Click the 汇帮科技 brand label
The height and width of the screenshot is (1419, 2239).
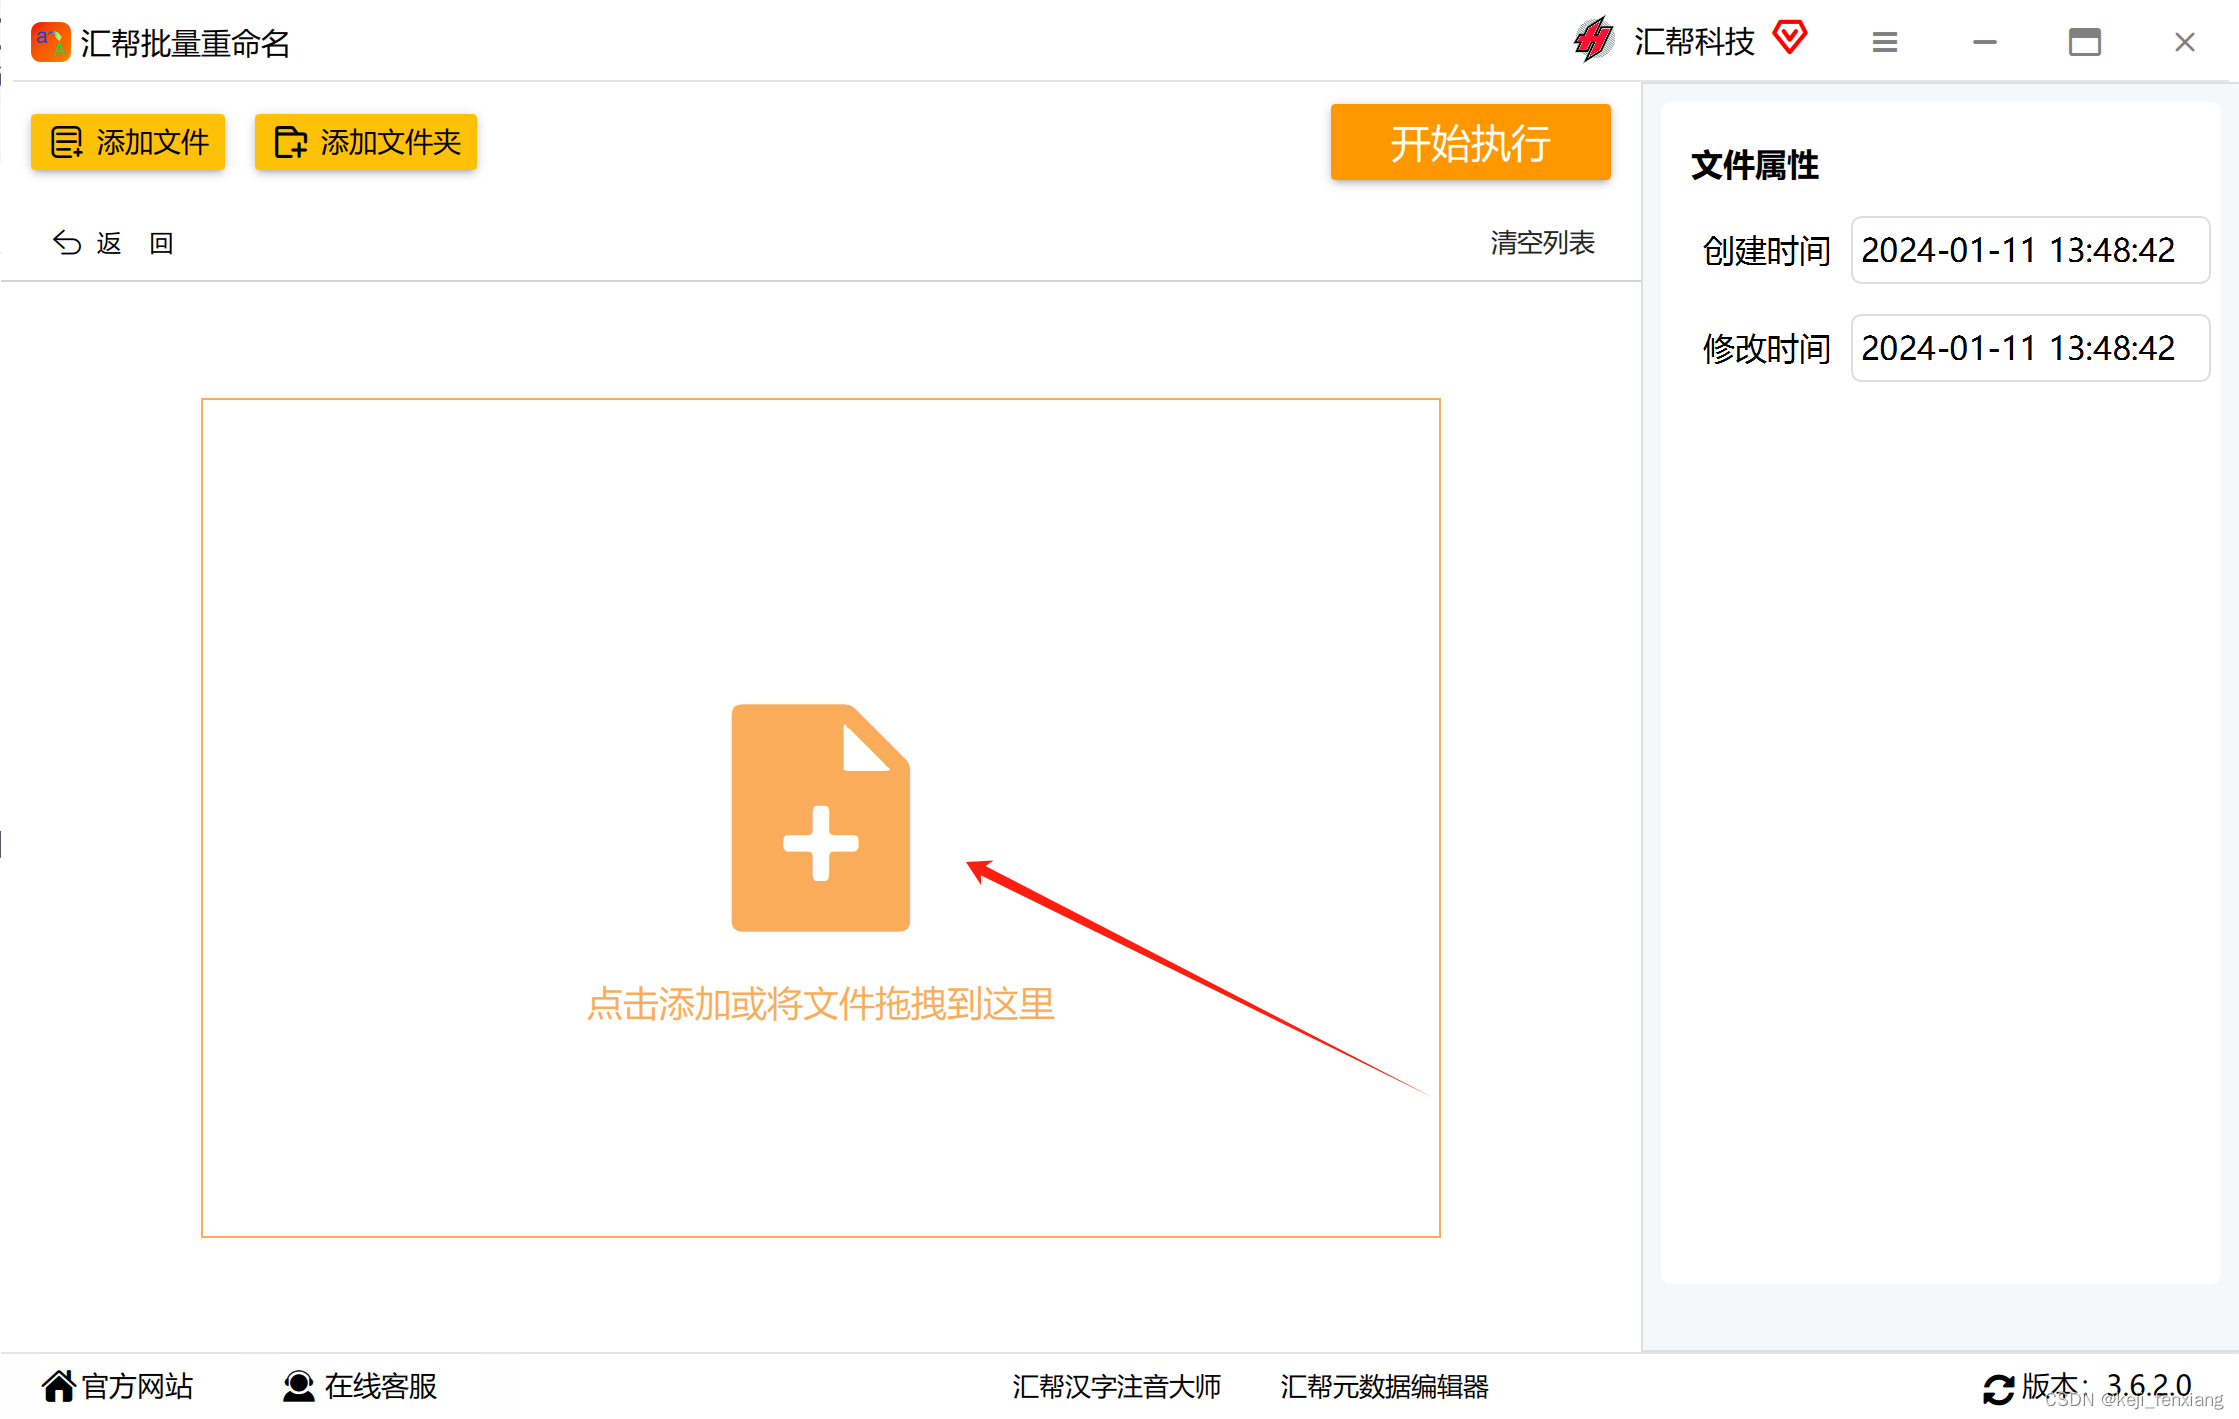[x=1694, y=42]
